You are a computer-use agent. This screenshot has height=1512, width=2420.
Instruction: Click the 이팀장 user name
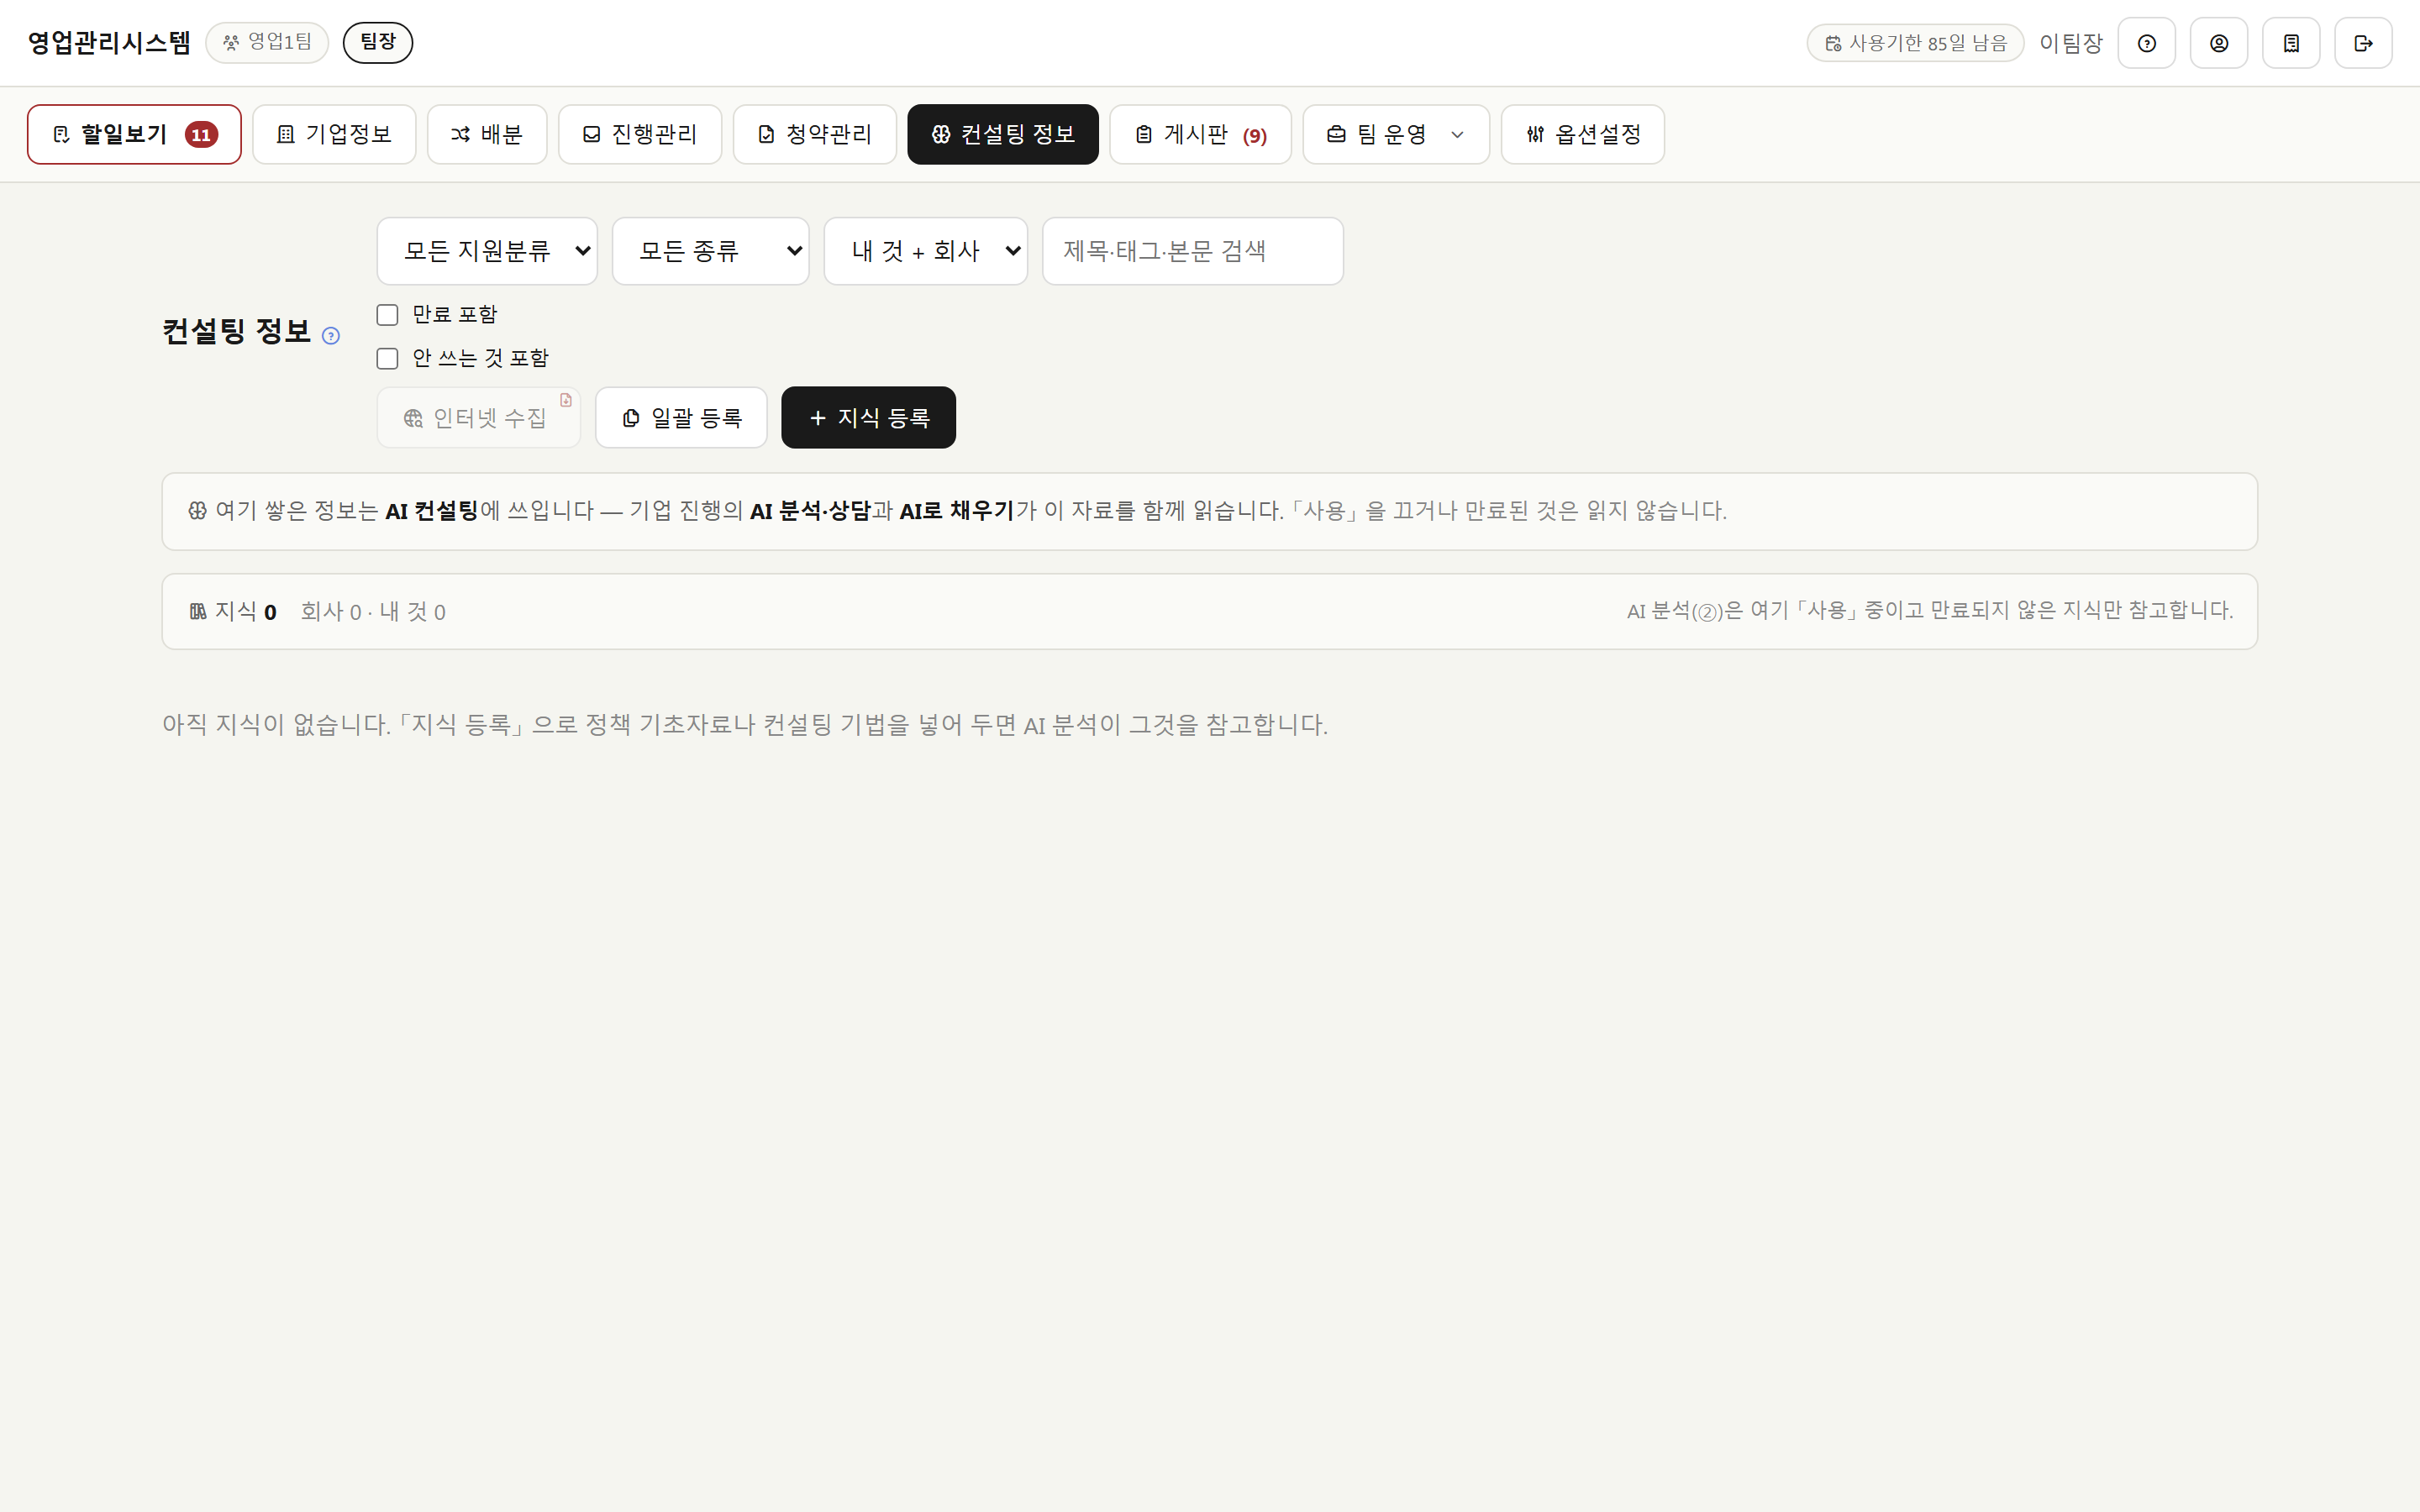(2071, 43)
